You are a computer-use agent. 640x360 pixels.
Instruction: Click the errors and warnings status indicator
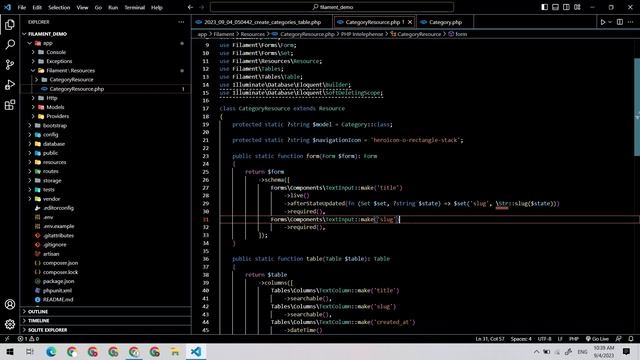tap(28, 339)
